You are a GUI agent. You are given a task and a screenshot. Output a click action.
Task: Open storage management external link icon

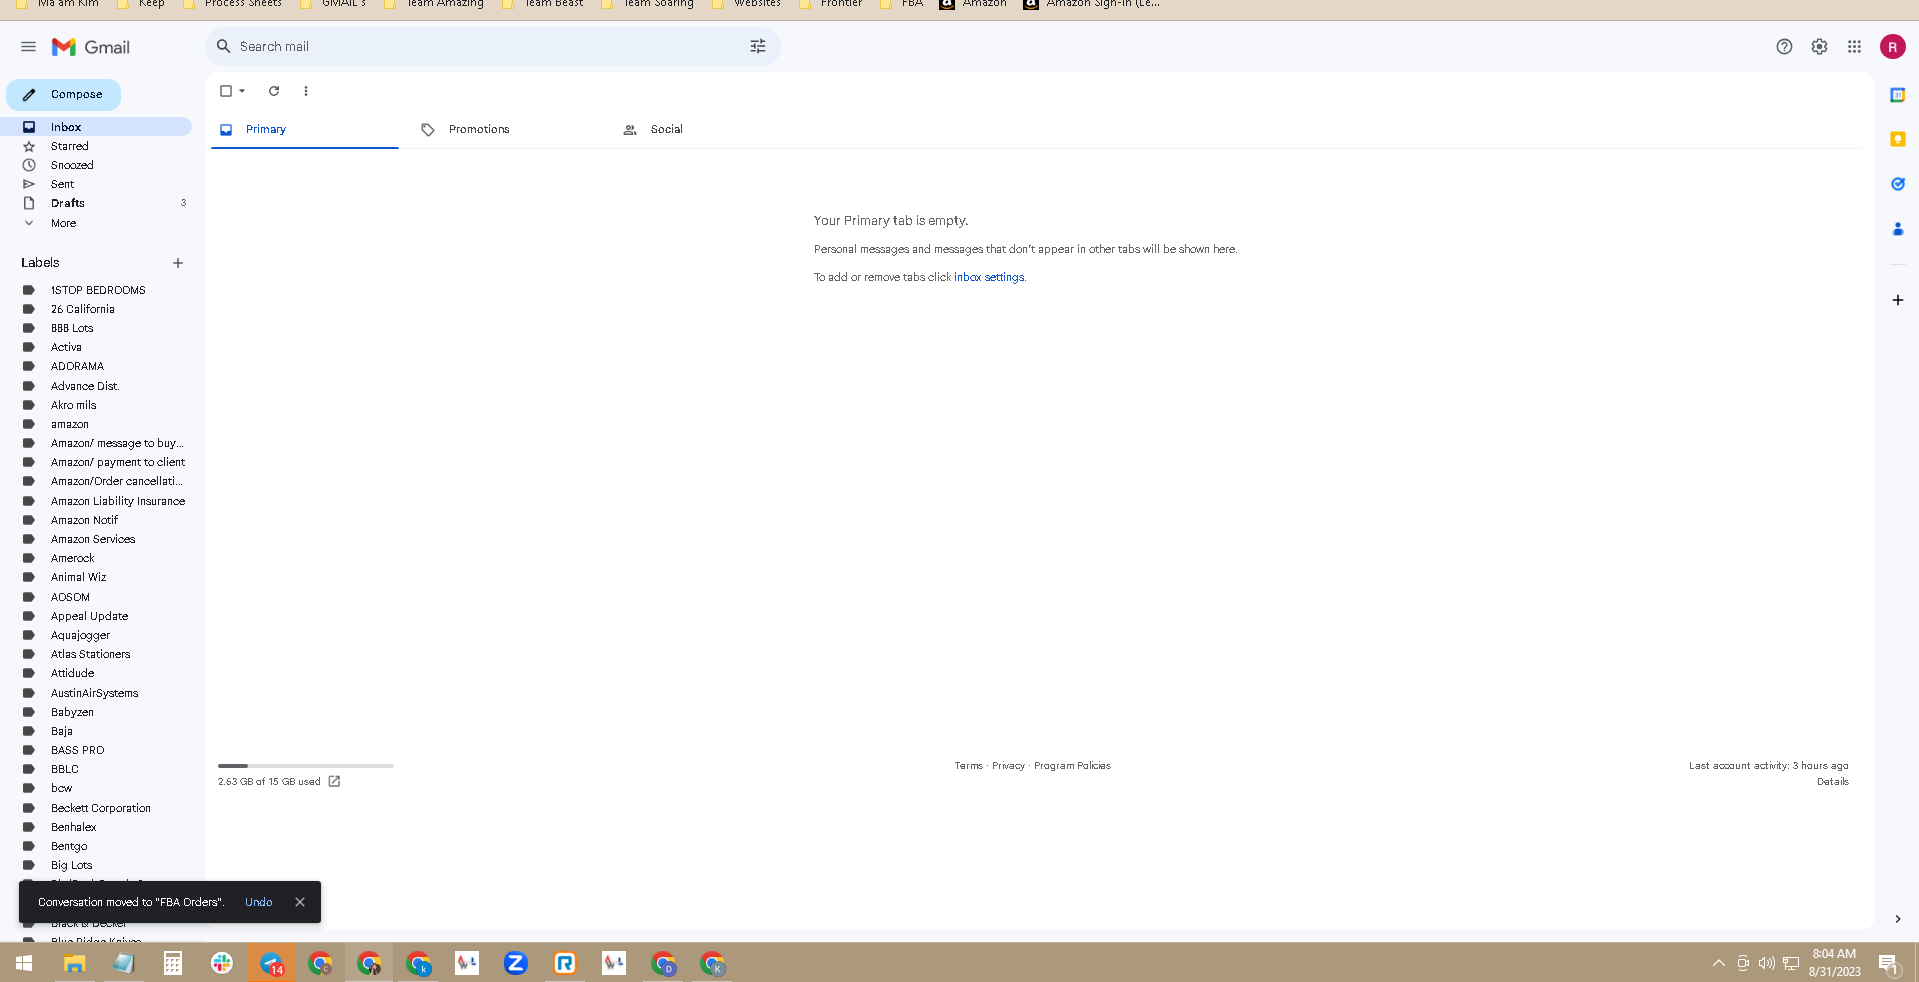point(334,782)
